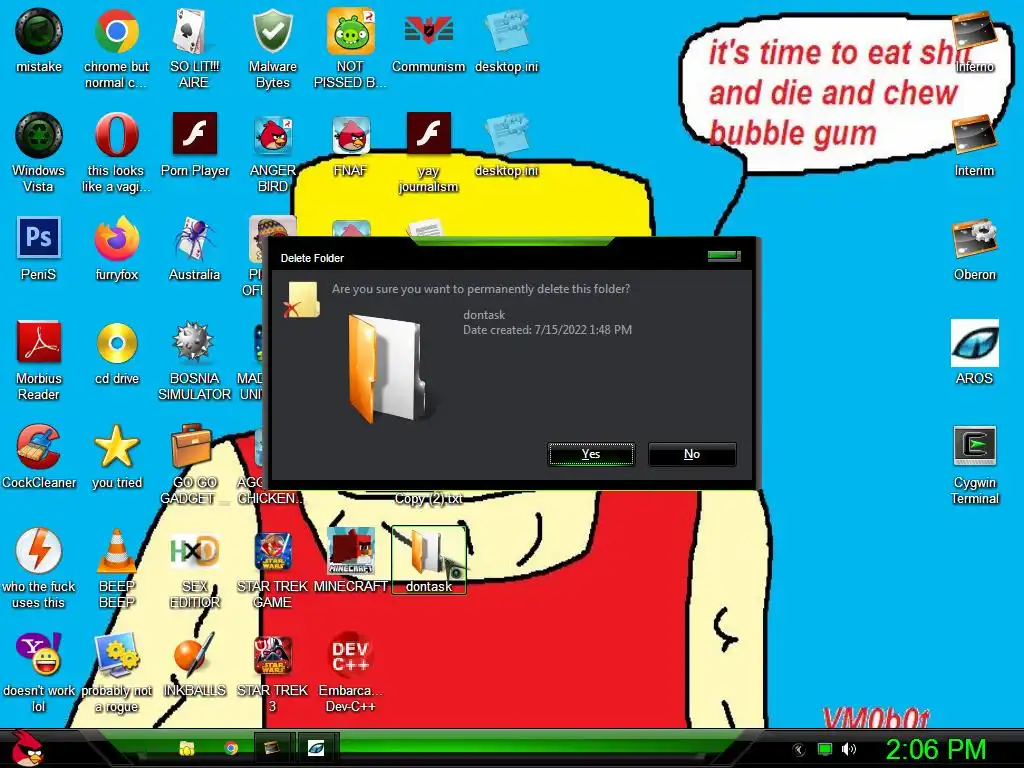Open the 'doesn't work lol' Yahoo icon
This screenshot has width=1024, height=768.
click(x=39, y=673)
